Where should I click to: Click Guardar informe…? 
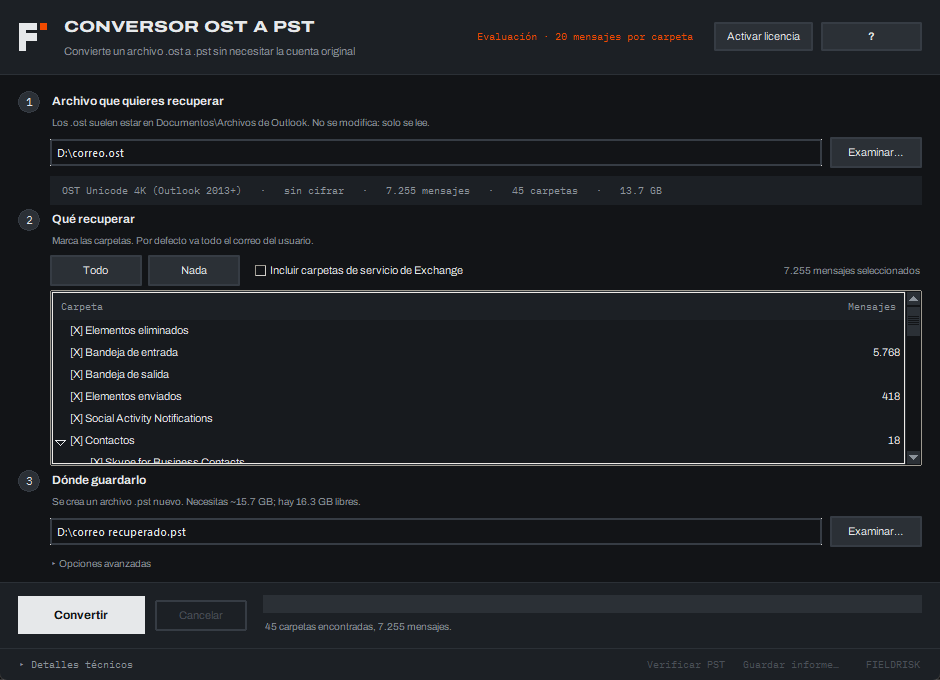click(791, 664)
